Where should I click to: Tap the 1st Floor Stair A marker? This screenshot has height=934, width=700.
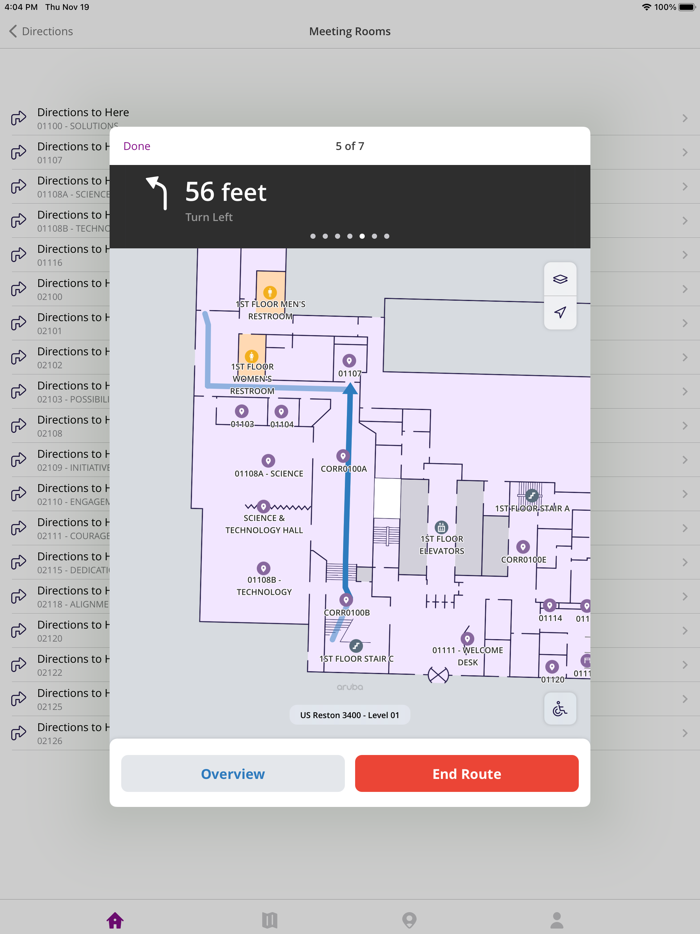point(531,494)
